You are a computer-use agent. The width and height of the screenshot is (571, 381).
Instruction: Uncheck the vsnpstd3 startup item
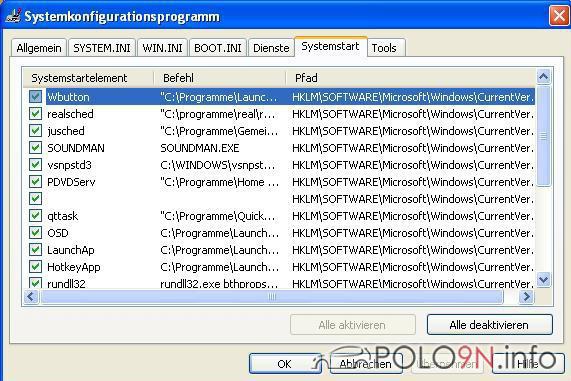point(35,165)
